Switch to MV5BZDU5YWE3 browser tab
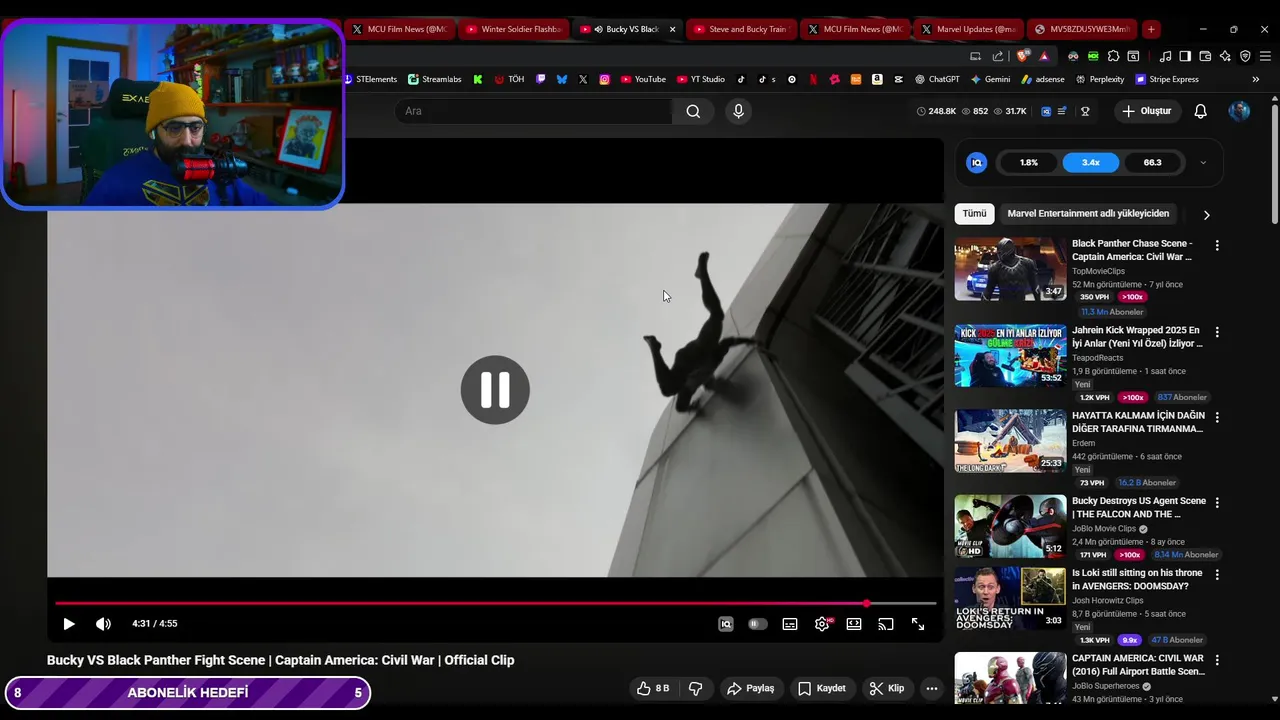Image resolution: width=1280 pixels, height=720 pixels. [1082, 29]
